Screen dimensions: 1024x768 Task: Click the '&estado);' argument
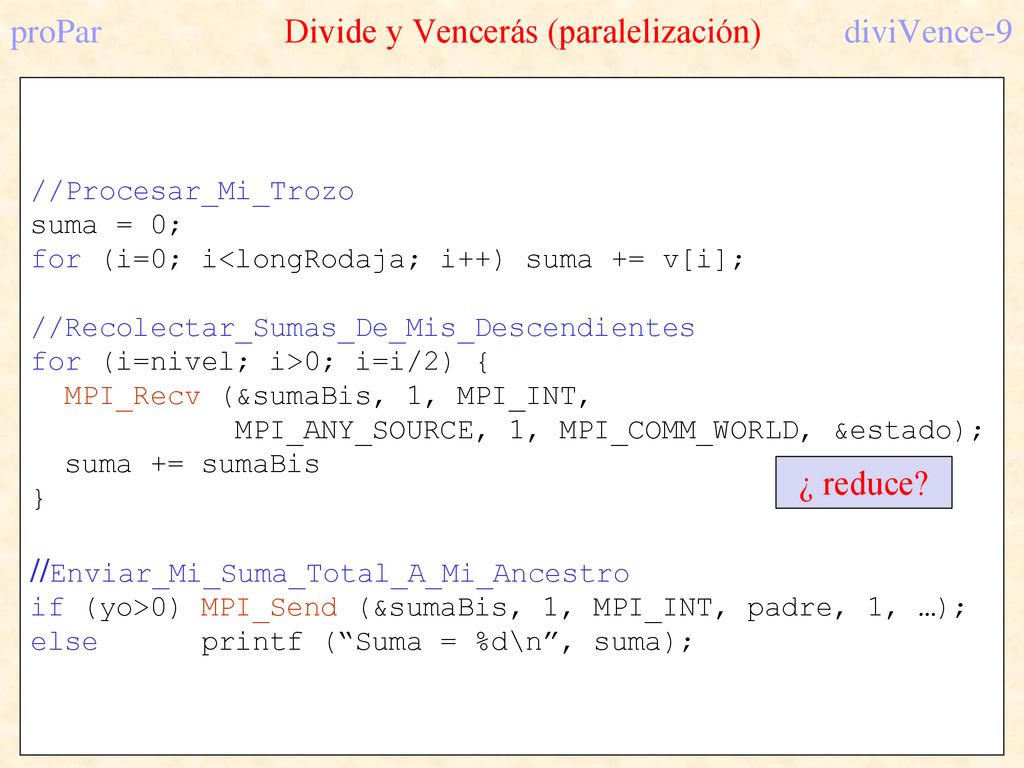908,431
